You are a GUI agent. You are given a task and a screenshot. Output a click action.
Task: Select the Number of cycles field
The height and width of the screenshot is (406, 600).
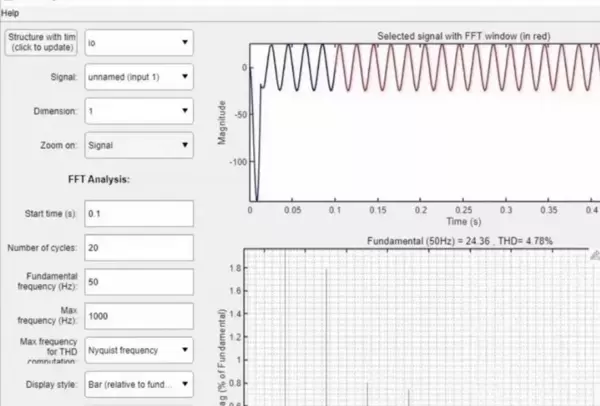(138, 248)
